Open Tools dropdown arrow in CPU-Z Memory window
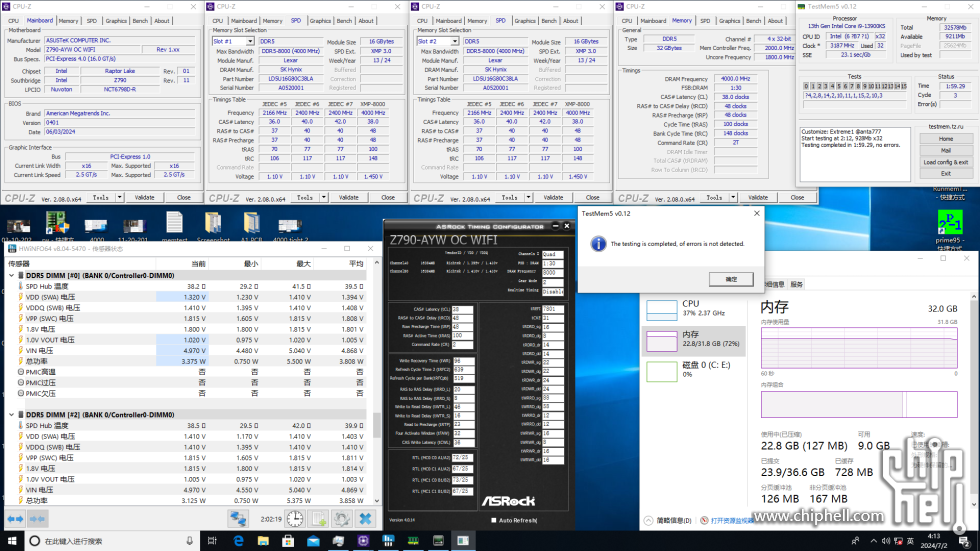Image resolution: width=980 pixels, height=551 pixels. (733, 197)
